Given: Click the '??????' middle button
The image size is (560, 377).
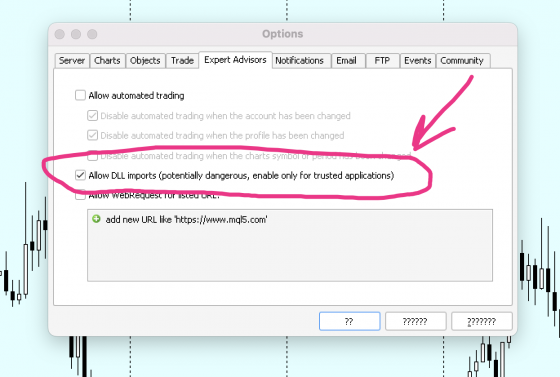Looking at the screenshot, I should [x=415, y=321].
